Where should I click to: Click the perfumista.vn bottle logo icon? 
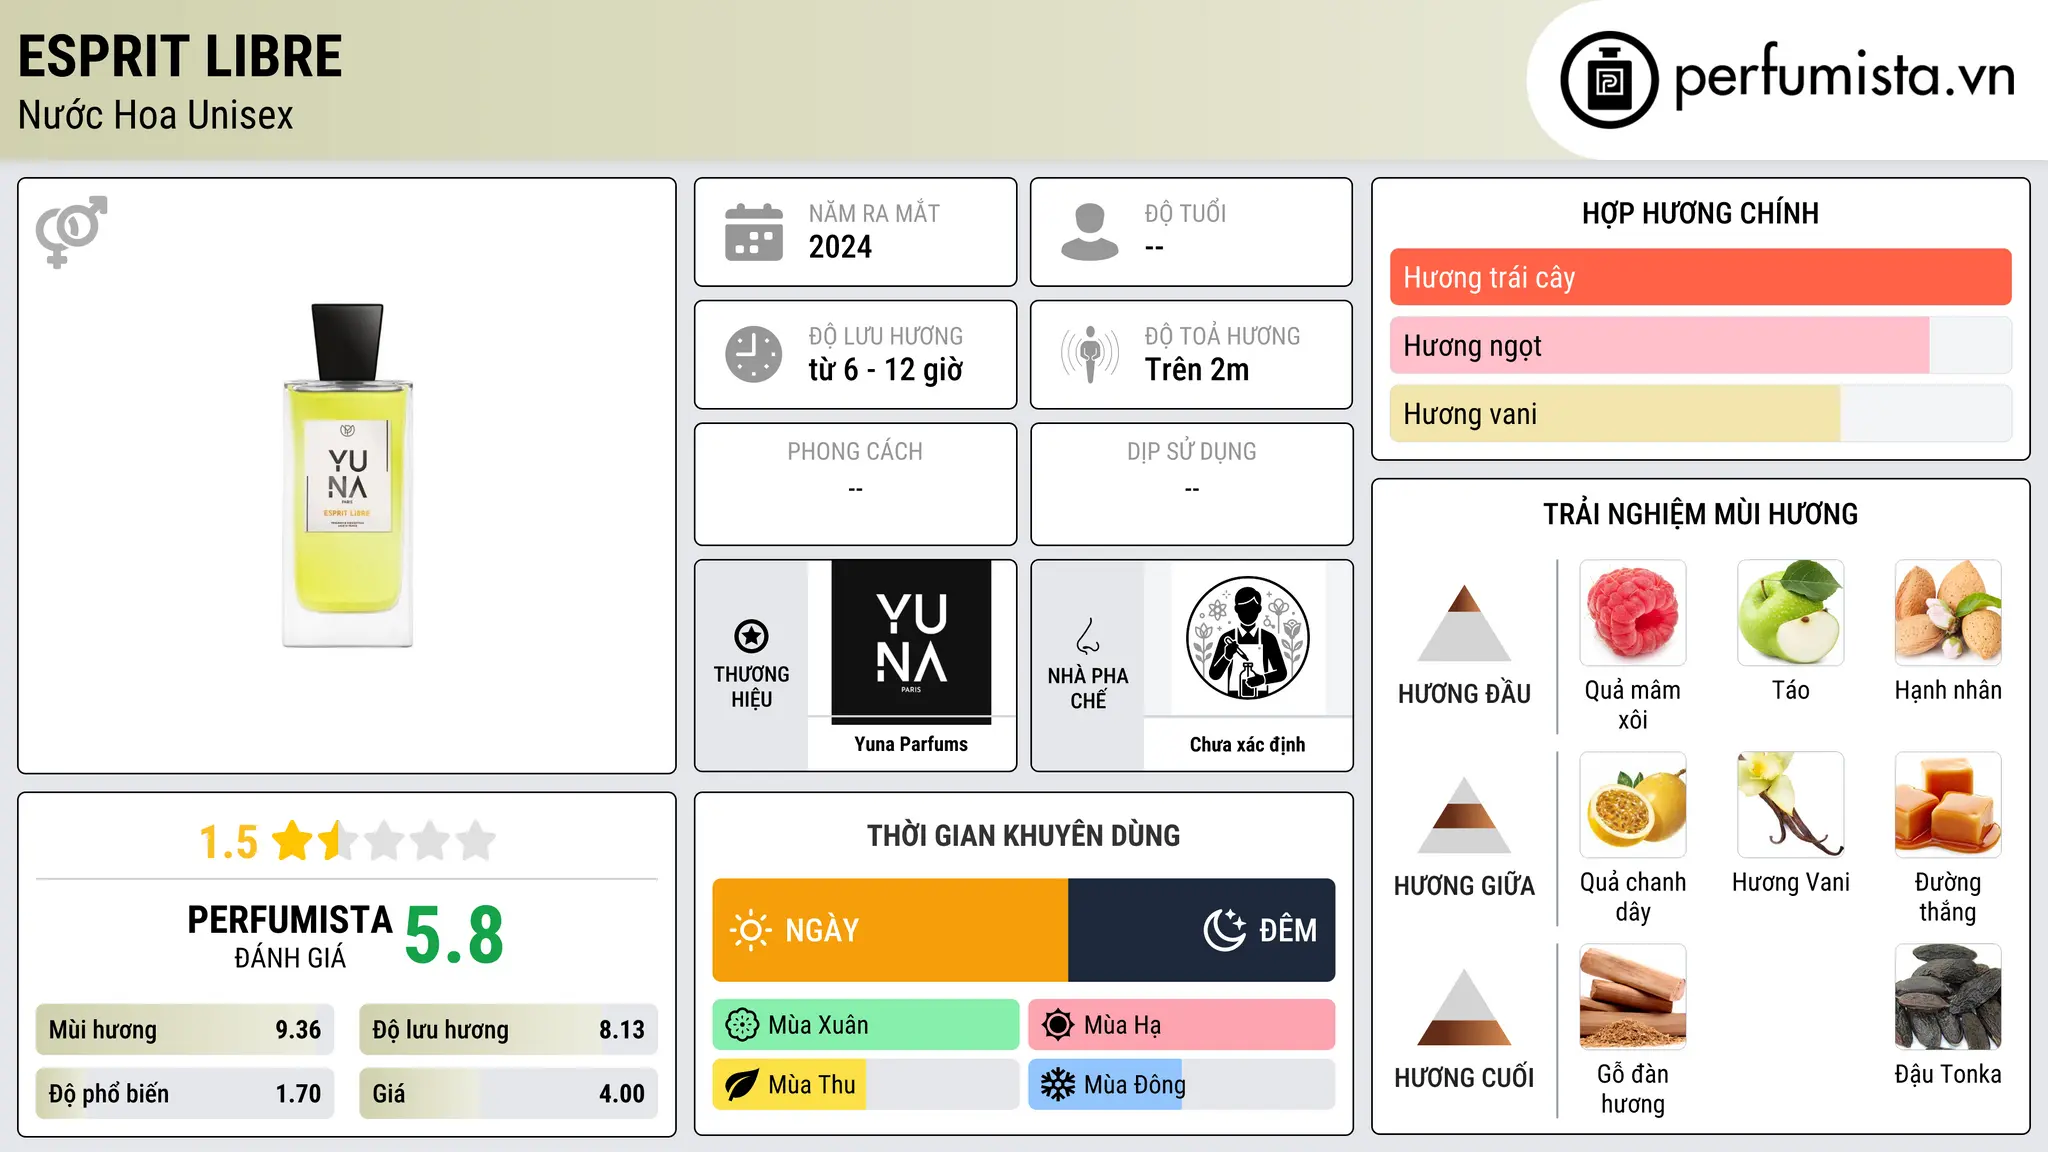(x=1609, y=80)
